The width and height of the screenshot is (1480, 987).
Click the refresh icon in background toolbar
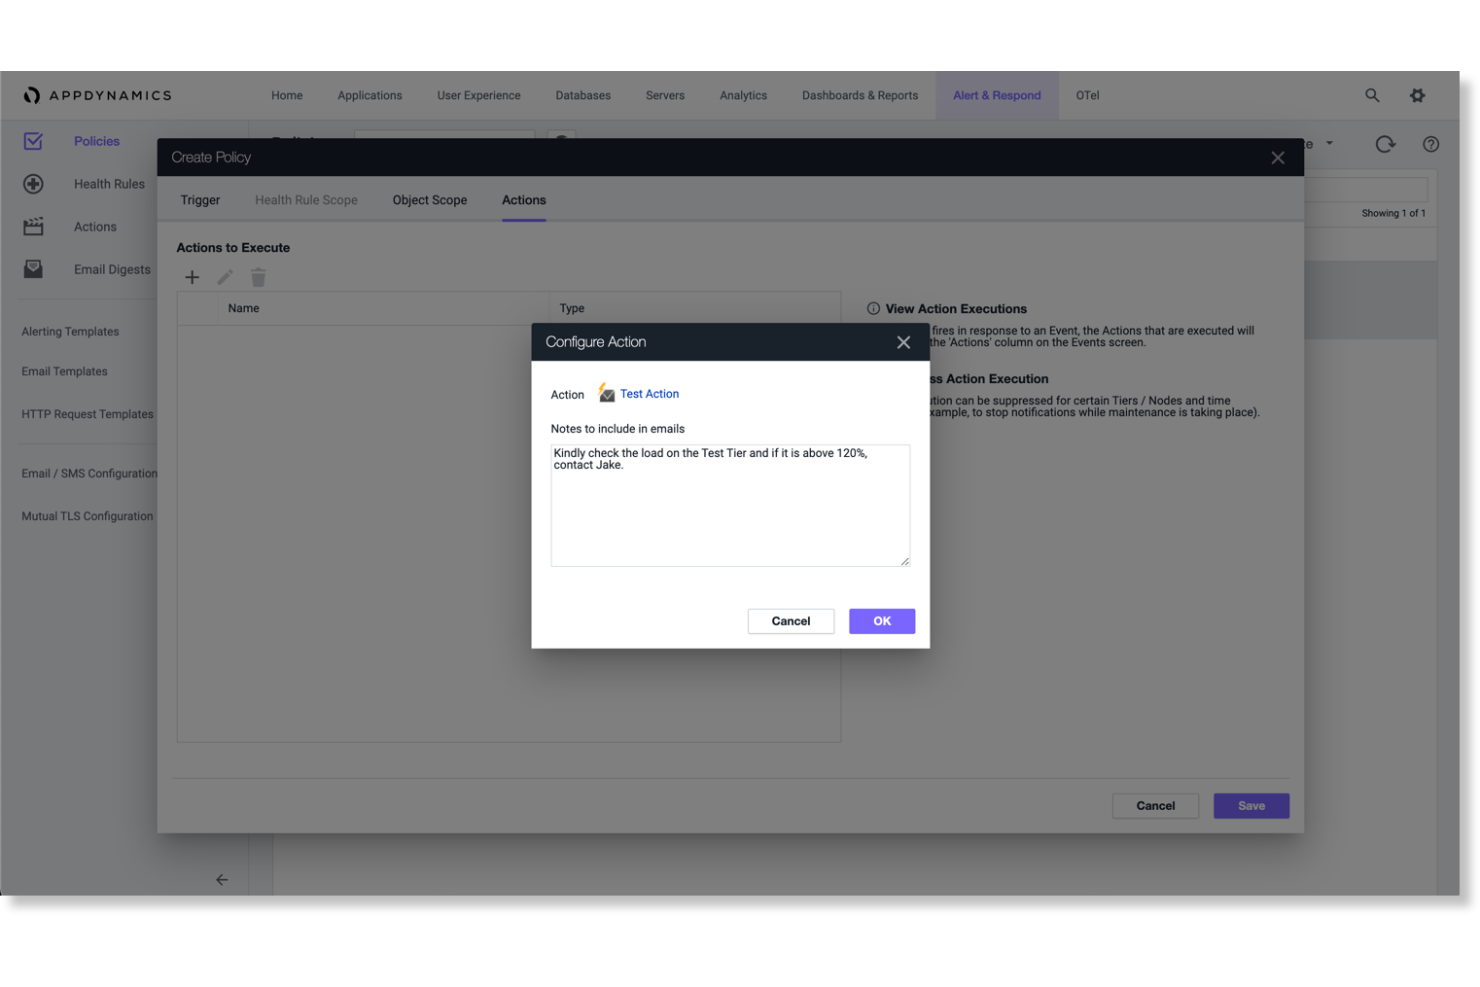click(x=1385, y=144)
